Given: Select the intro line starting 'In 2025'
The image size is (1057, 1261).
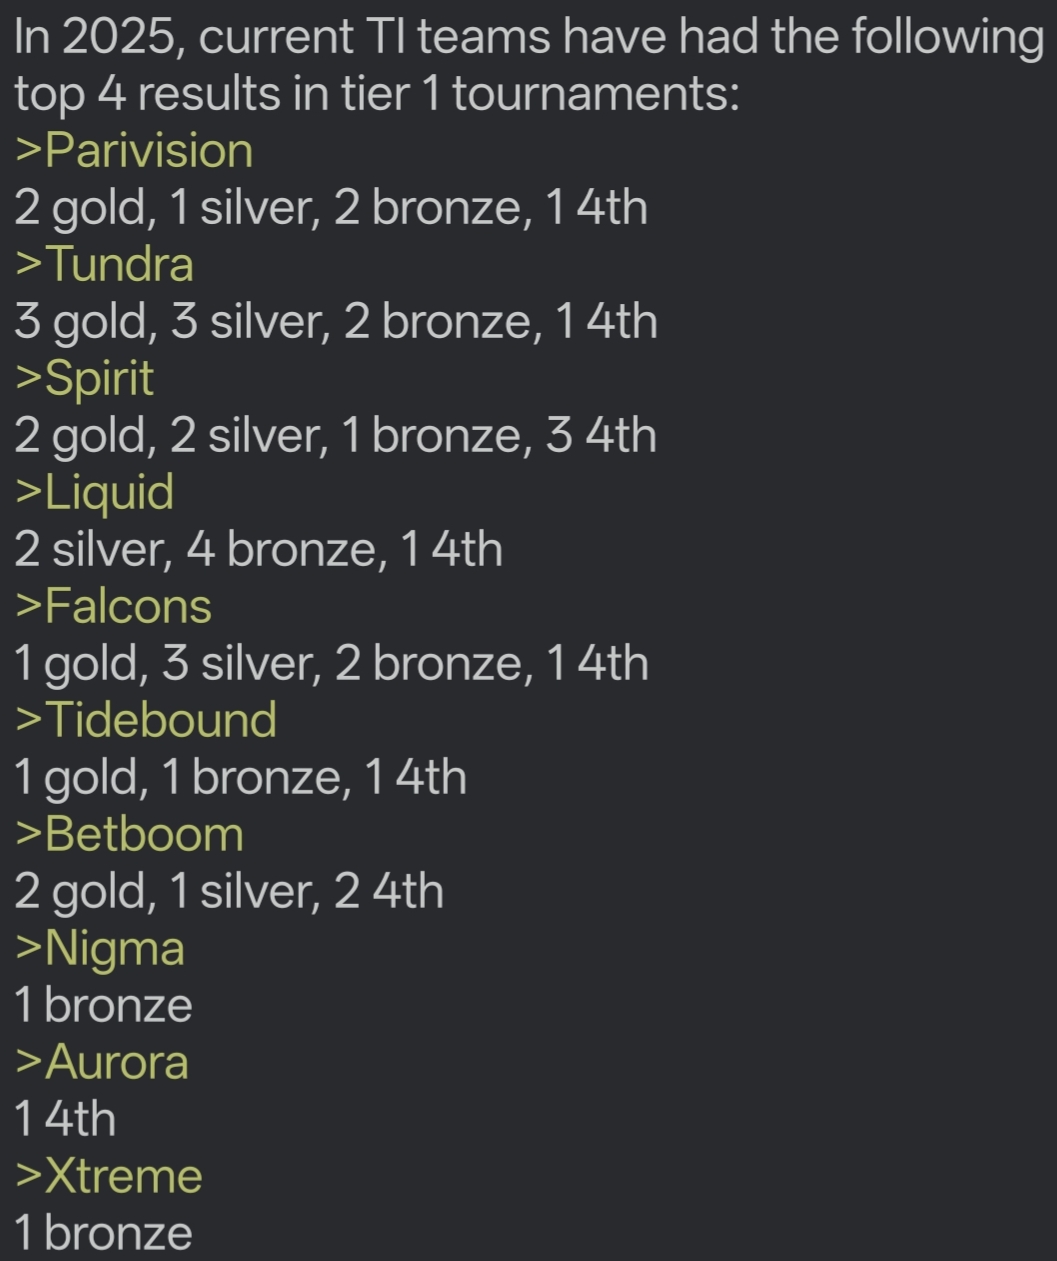Looking at the screenshot, I should [529, 38].
